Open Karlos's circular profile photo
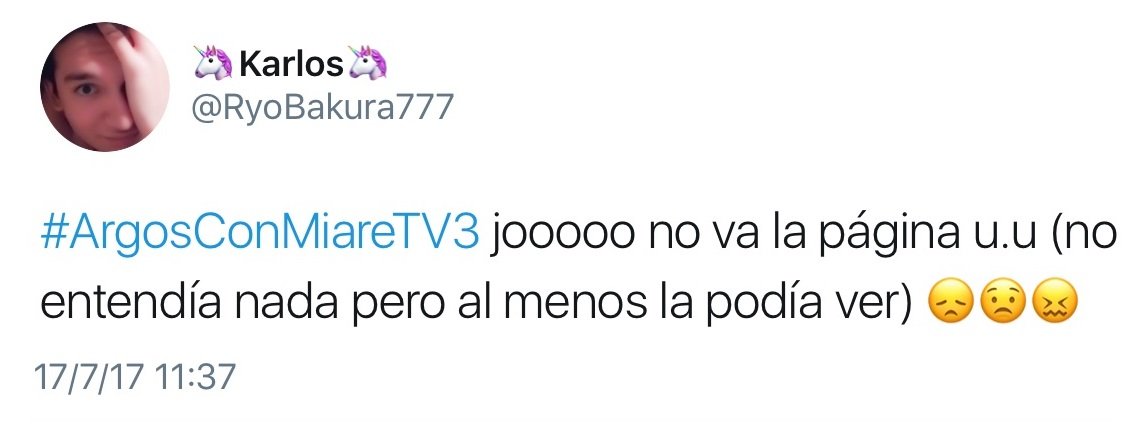The image size is (1140, 438). click(105, 87)
